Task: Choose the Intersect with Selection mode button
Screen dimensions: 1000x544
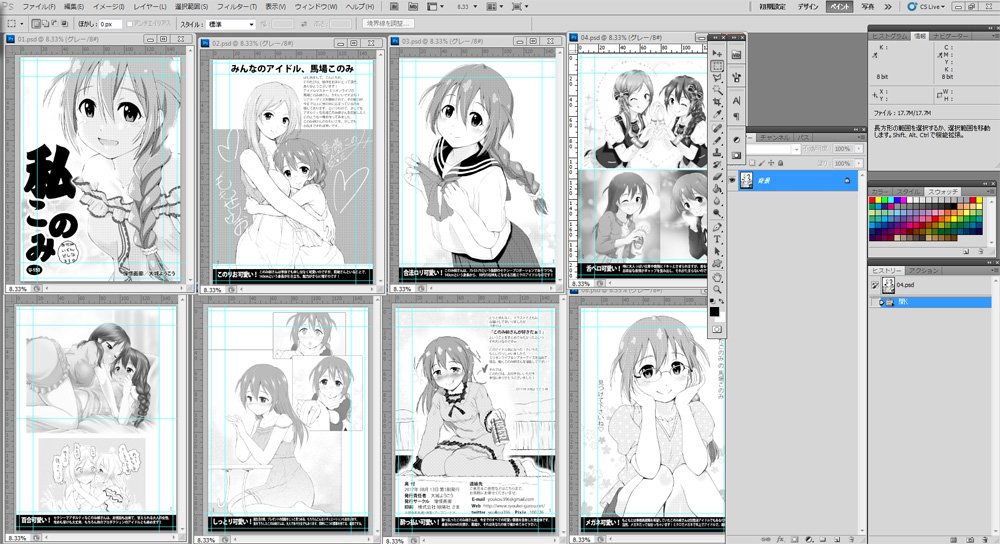Action: point(64,24)
